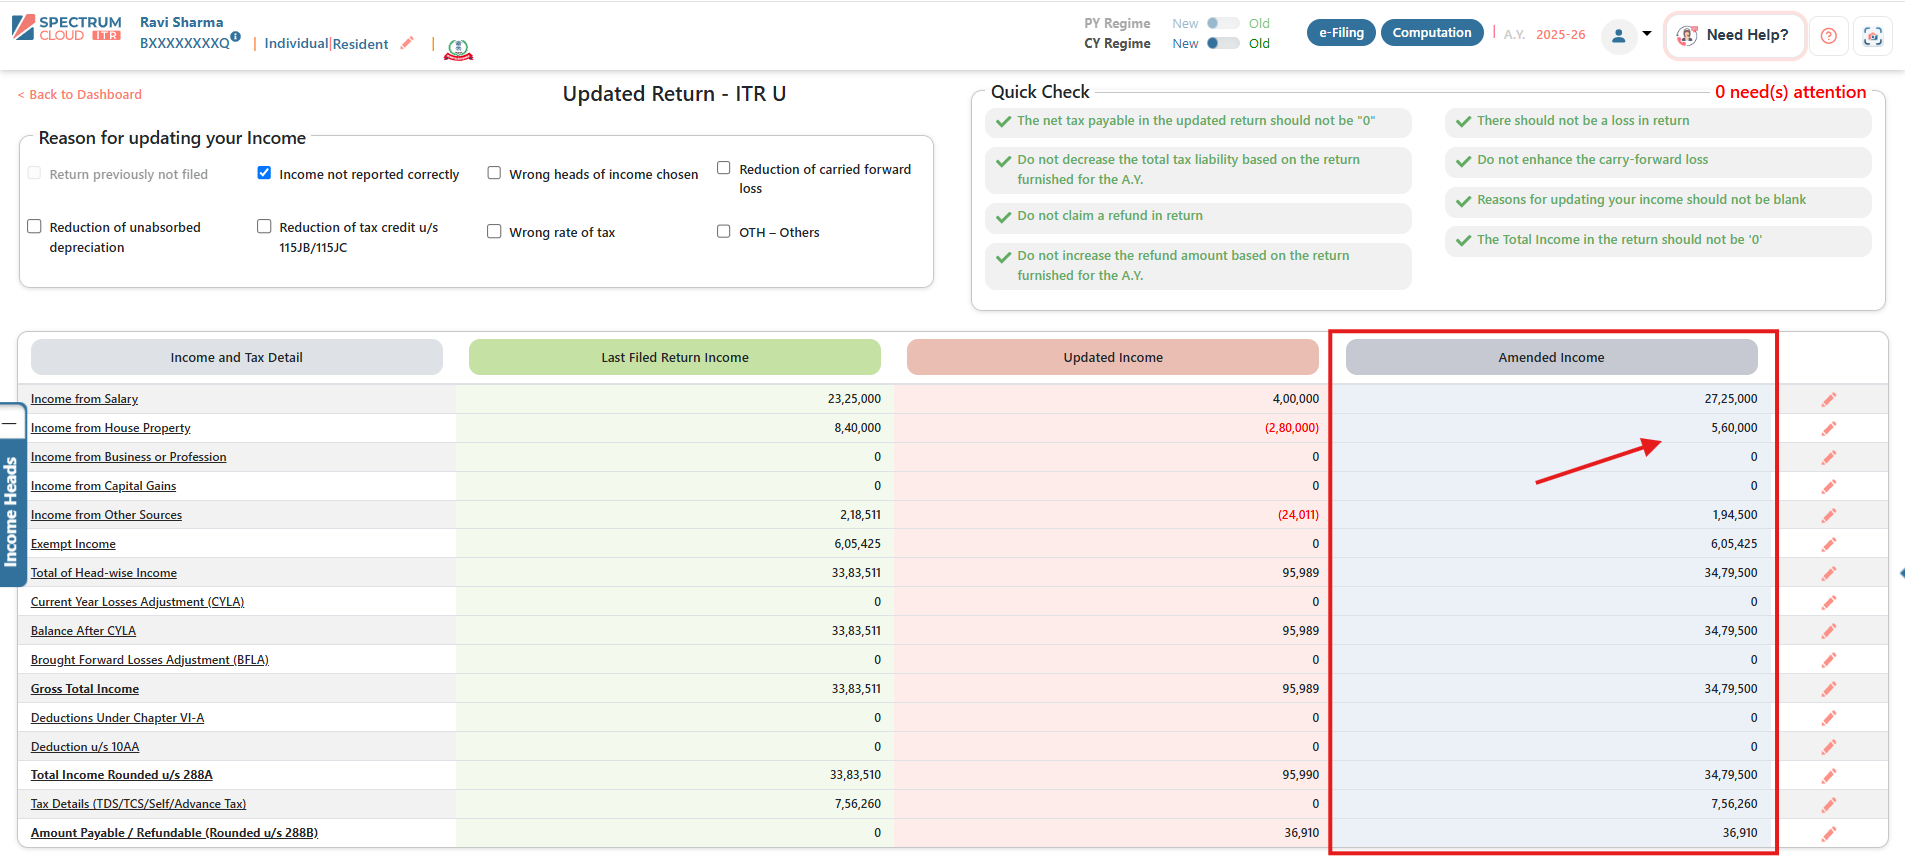Open Total of Head-wise Income link
This screenshot has height=862, width=1905.
[x=103, y=573]
